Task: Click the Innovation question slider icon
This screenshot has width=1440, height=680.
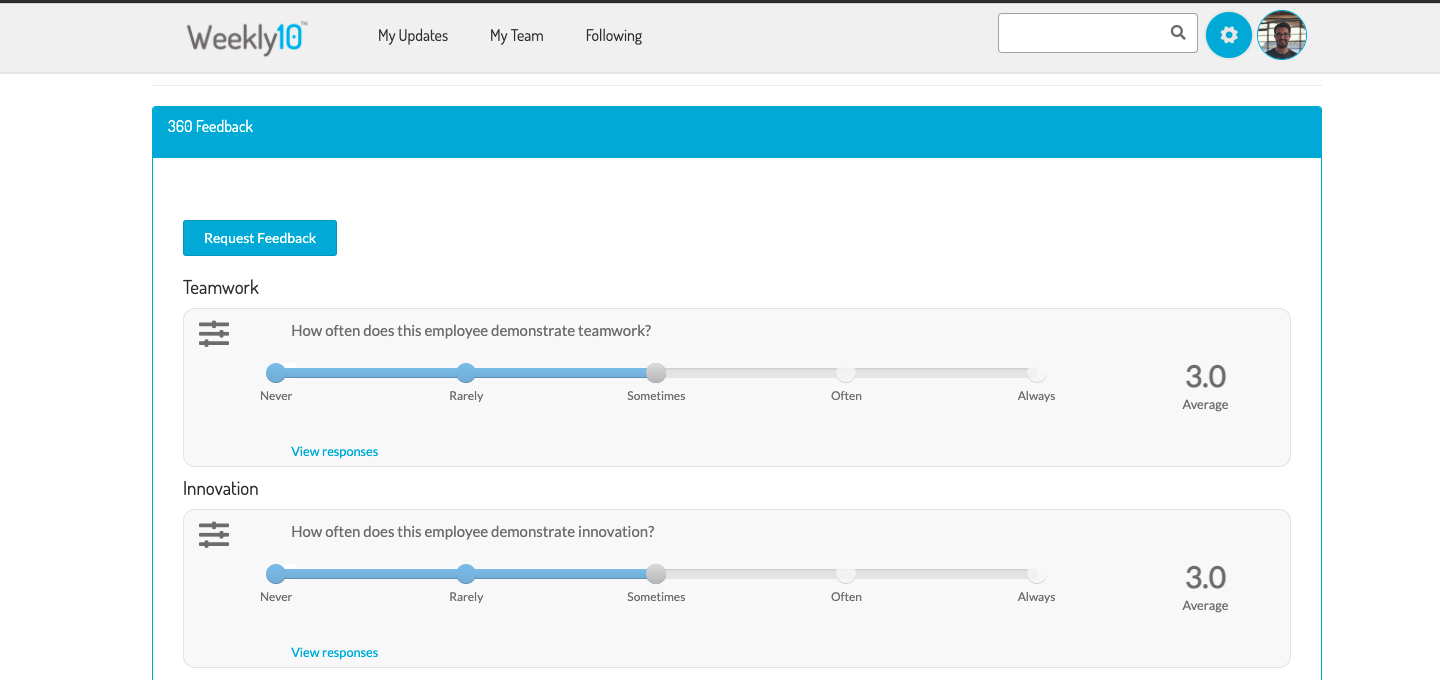Action: point(214,535)
